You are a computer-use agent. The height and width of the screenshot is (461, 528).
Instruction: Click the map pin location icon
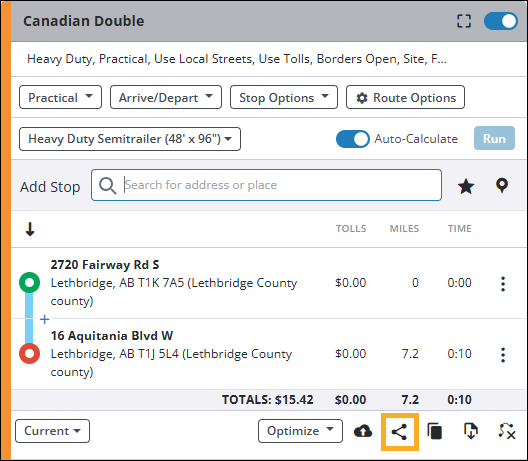tap(502, 186)
